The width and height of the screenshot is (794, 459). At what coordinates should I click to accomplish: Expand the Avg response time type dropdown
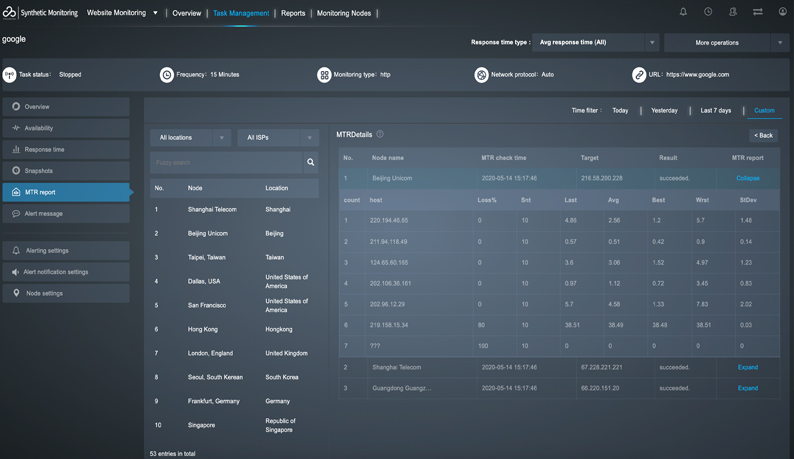point(596,43)
